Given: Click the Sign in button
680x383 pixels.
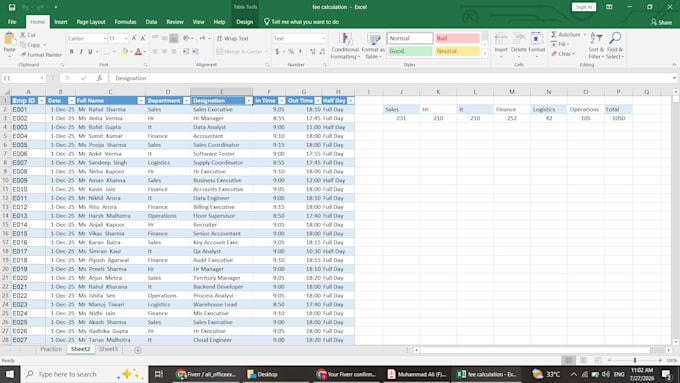Looking at the screenshot, I should [x=584, y=7].
